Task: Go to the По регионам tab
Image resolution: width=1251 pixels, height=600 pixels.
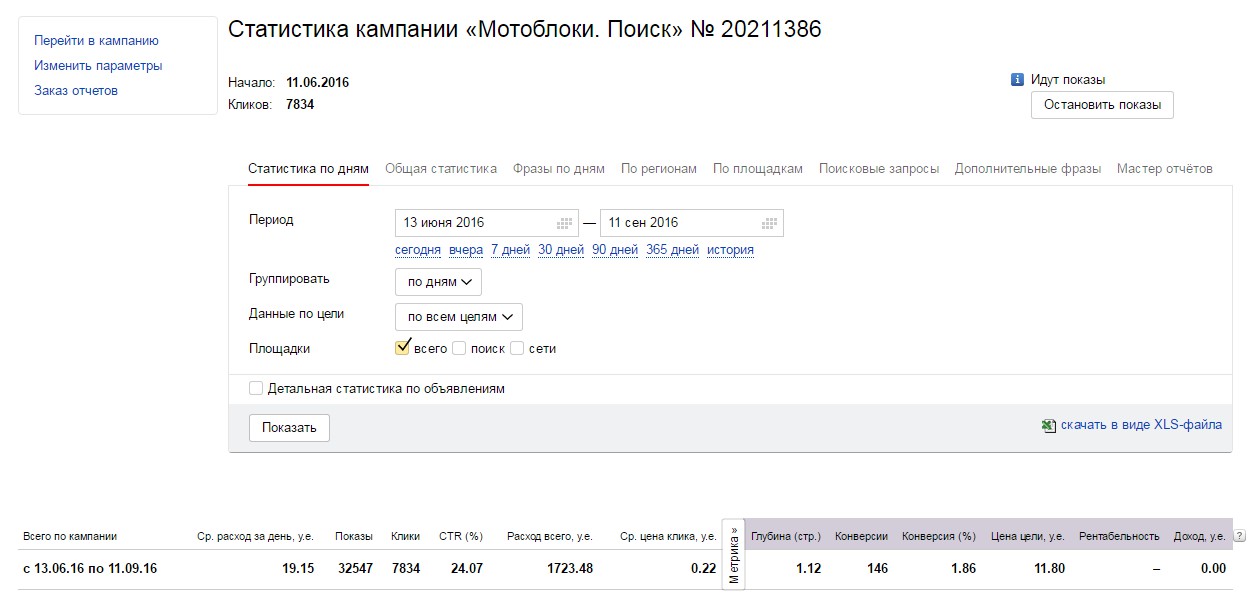Action: pos(658,169)
